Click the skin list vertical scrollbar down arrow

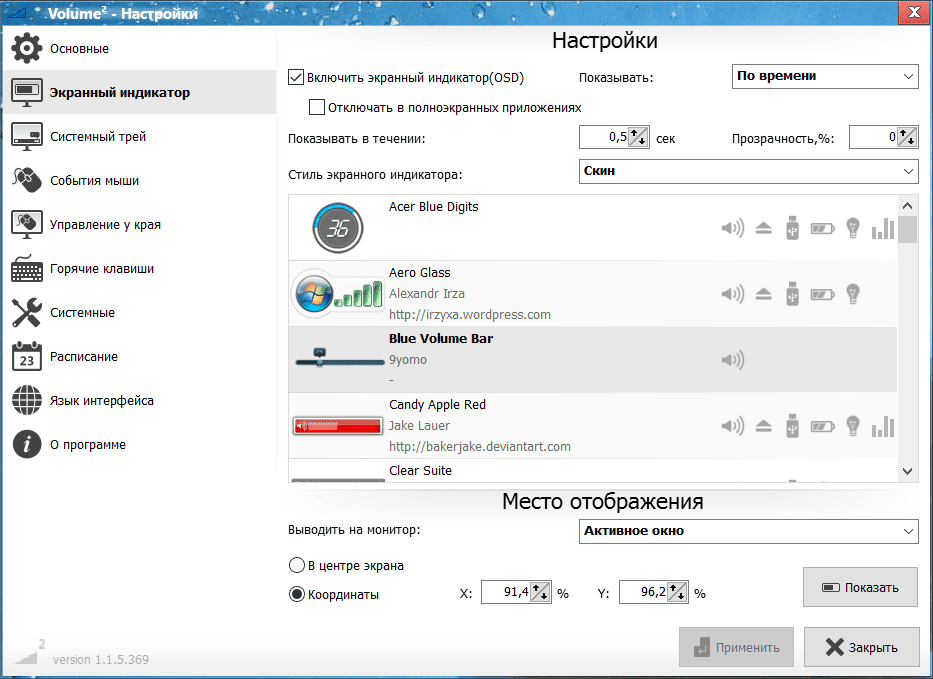(x=907, y=470)
